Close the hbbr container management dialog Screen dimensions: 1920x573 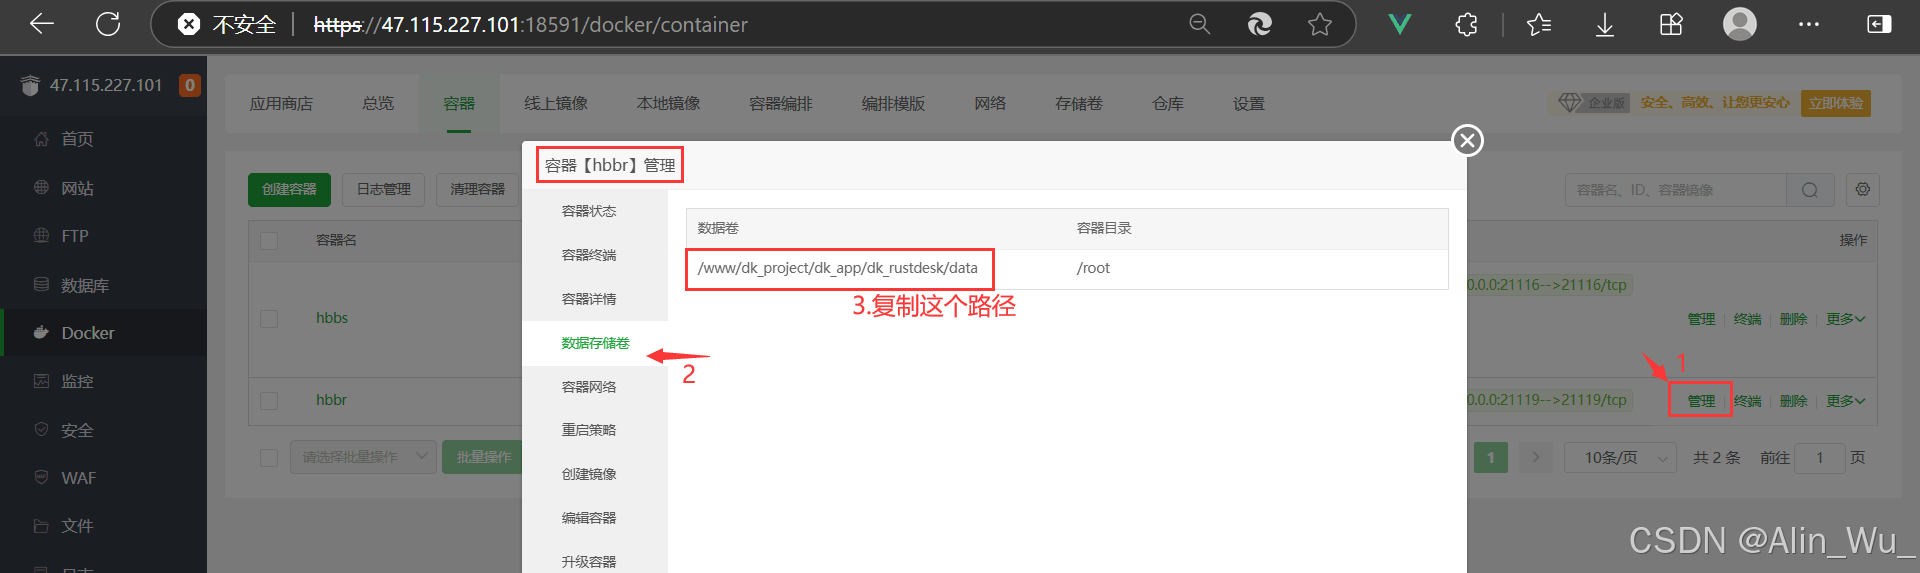tap(1467, 141)
